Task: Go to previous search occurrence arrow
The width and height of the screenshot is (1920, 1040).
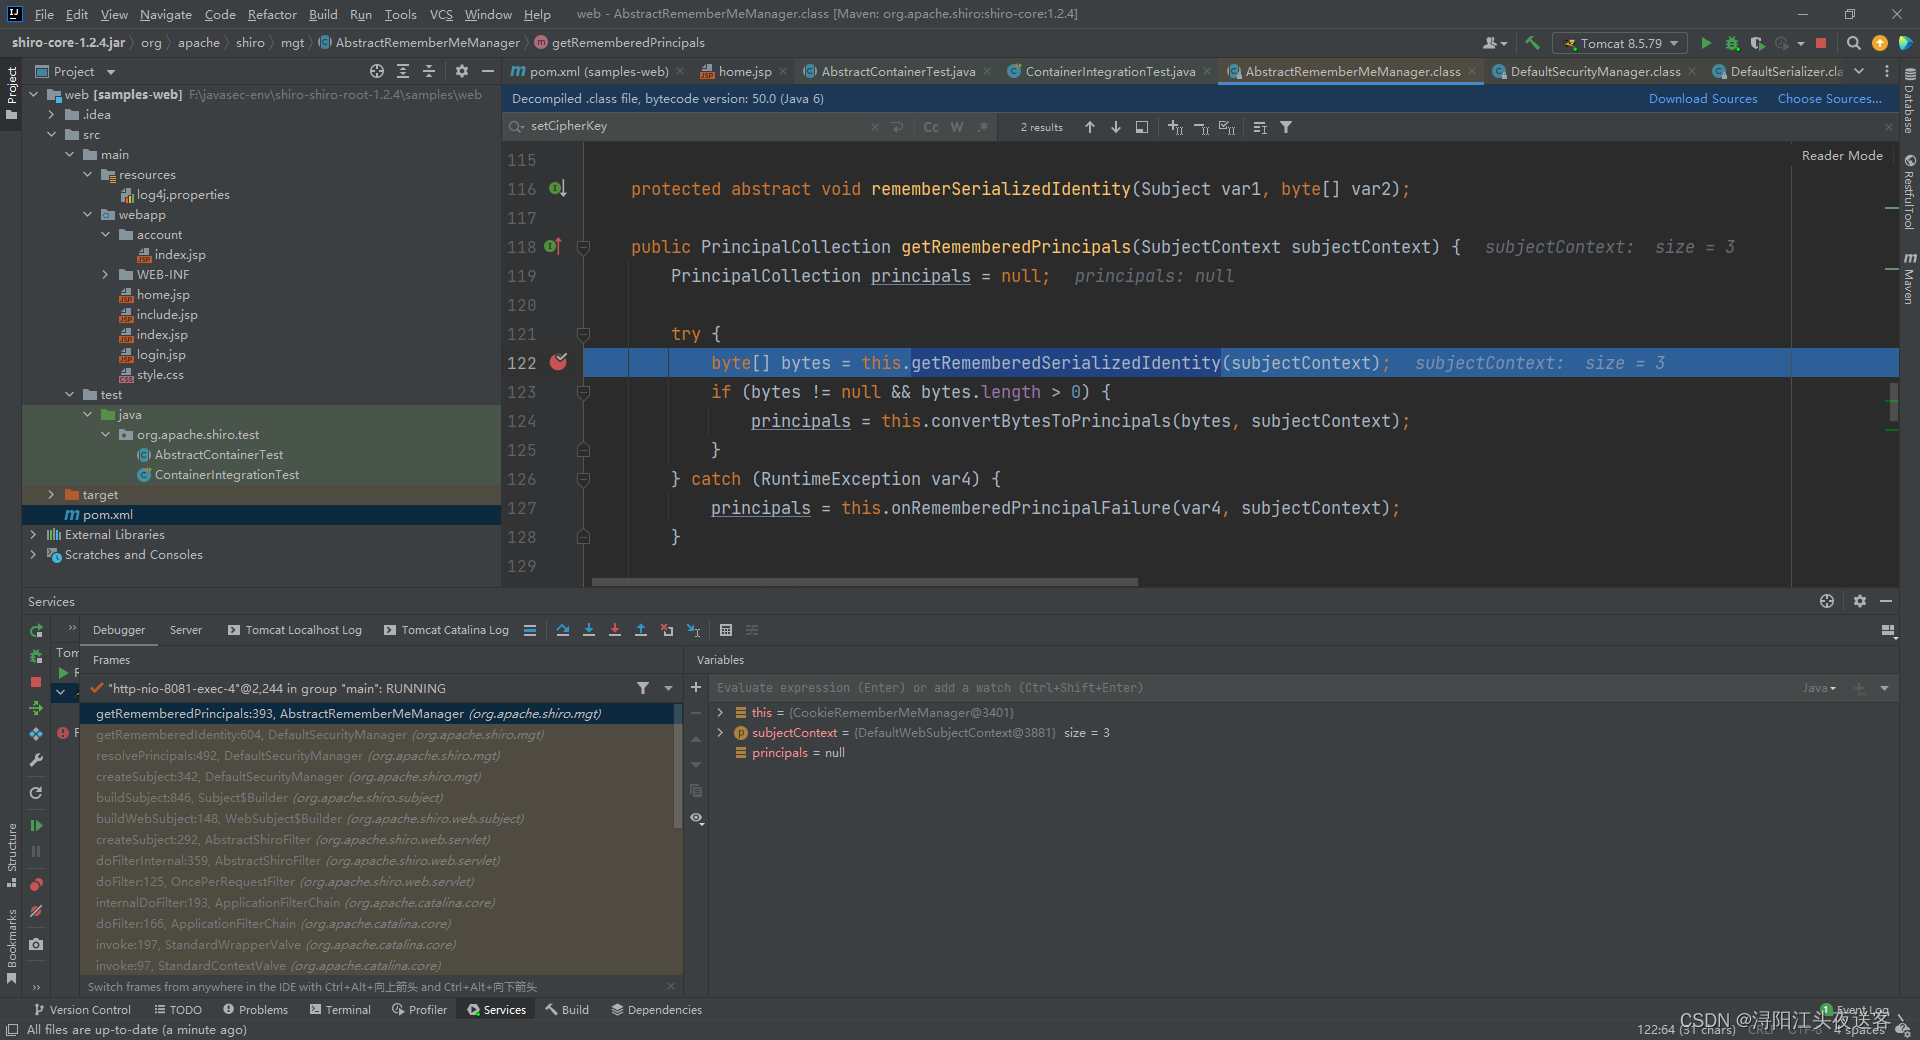Action: 1090,127
